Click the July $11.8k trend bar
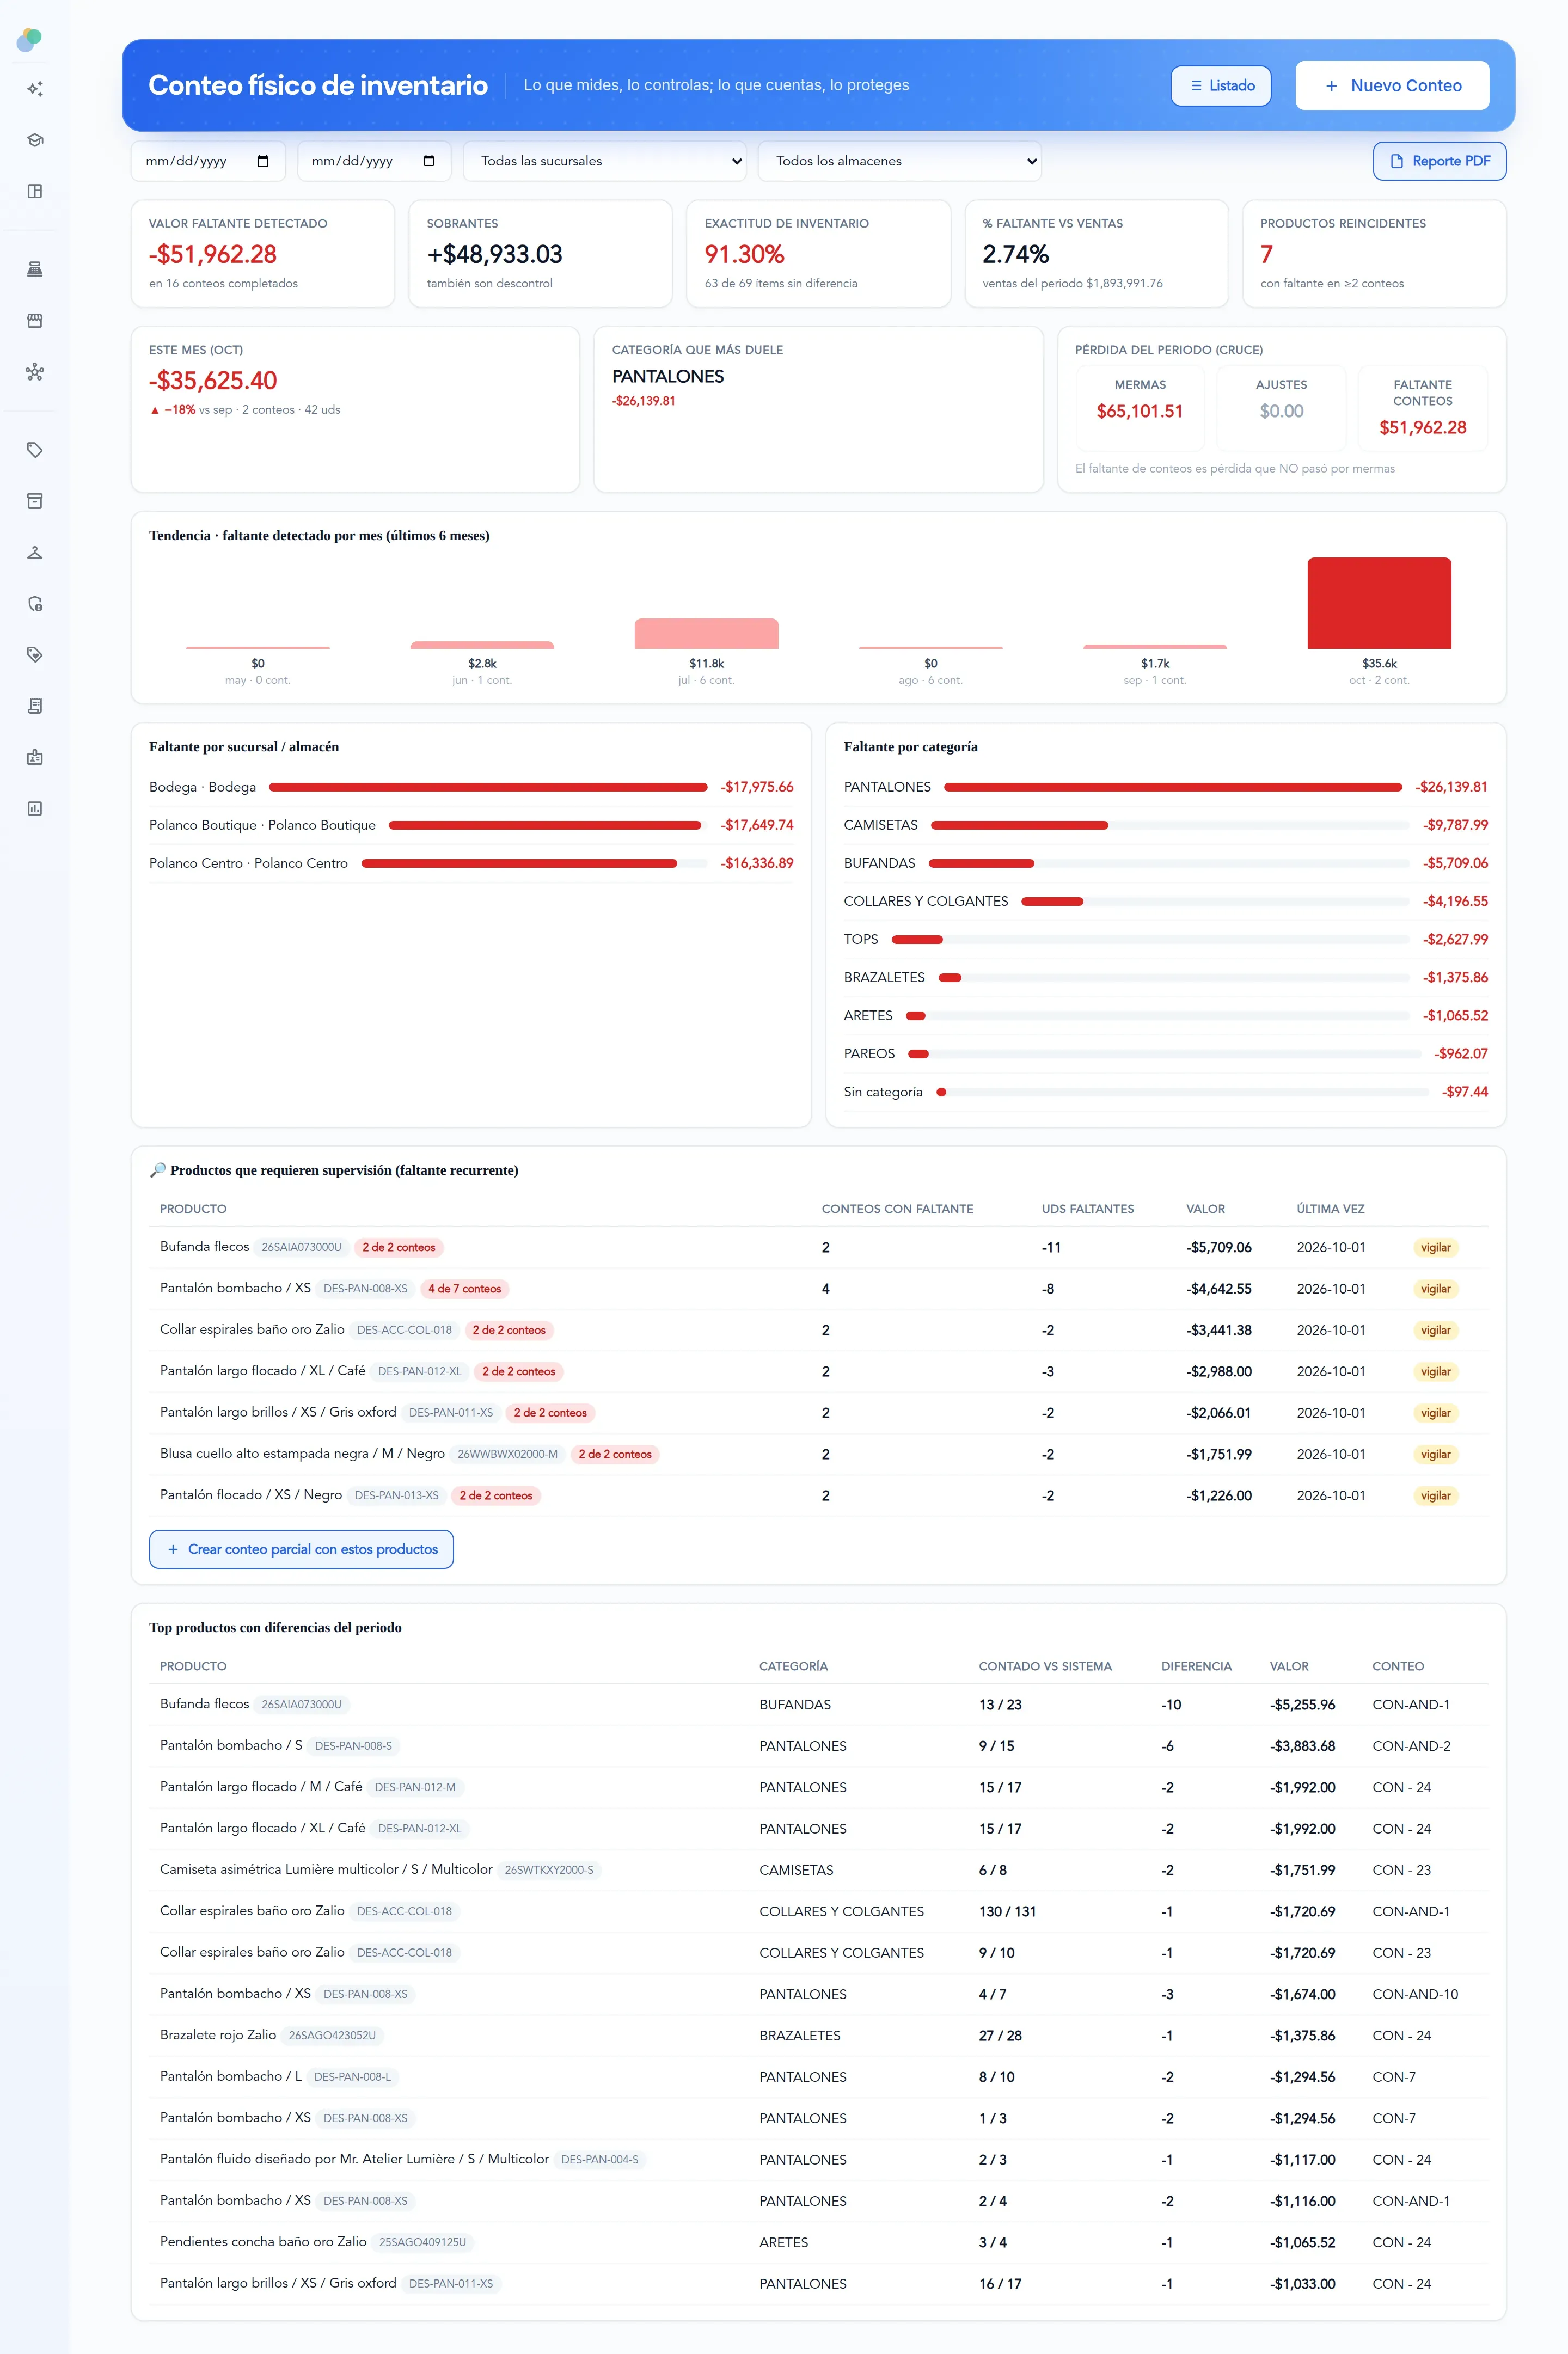The height and width of the screenshot is (2354, 1568). tap(706, 634)
